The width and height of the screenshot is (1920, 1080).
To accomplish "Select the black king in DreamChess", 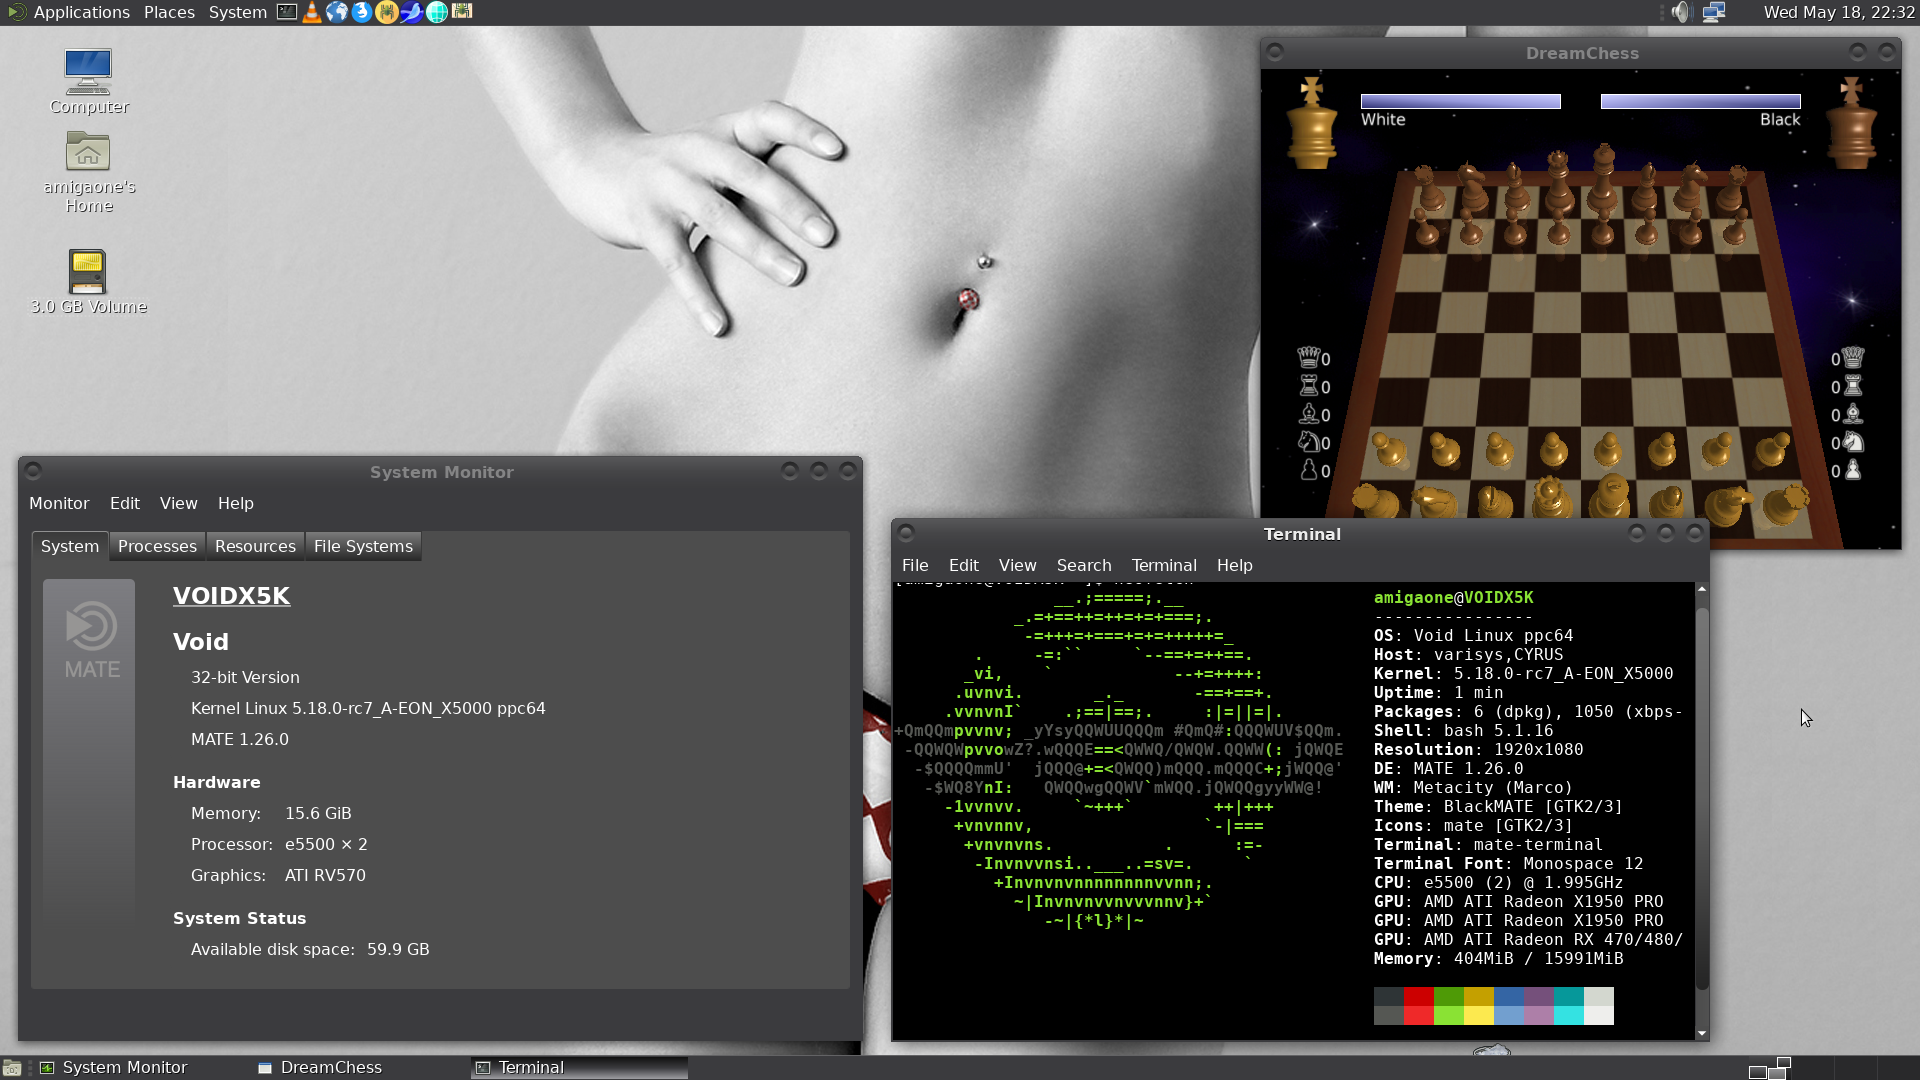I will point(1603,178).
